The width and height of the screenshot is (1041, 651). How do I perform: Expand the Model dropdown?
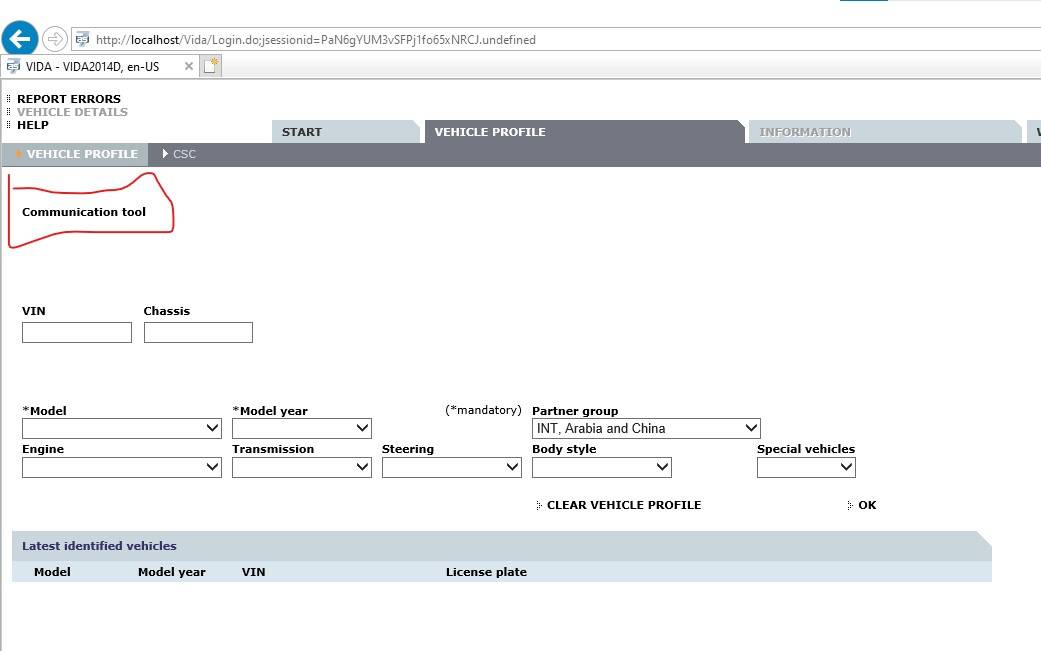122,428
